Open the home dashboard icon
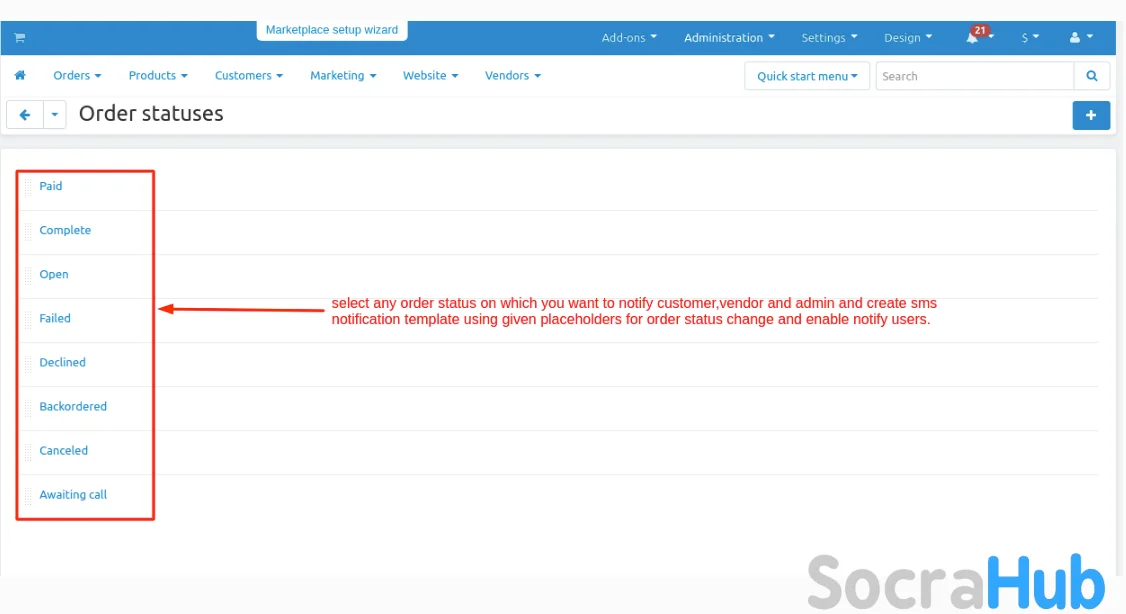Screen dimensions: 1126x614 point(20,75)
